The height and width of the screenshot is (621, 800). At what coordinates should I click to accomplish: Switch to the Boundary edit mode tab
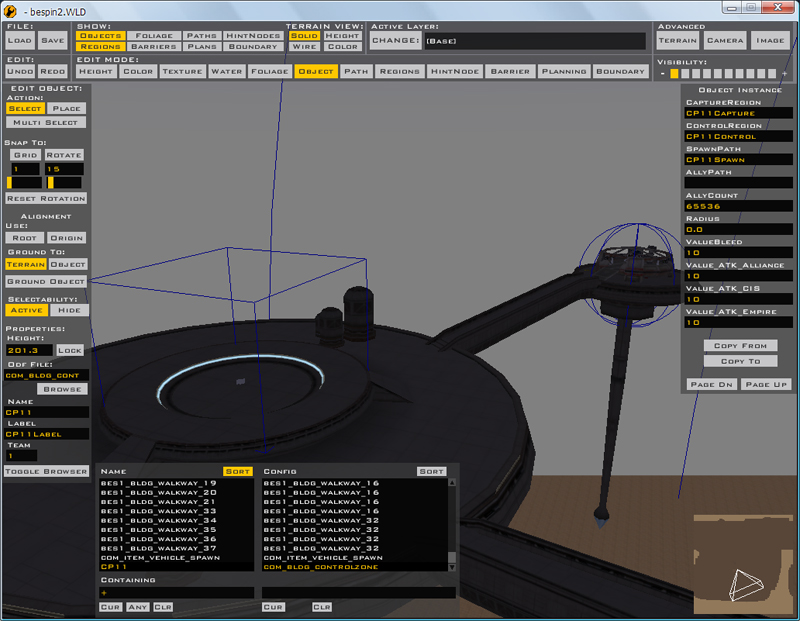[620, 71]
